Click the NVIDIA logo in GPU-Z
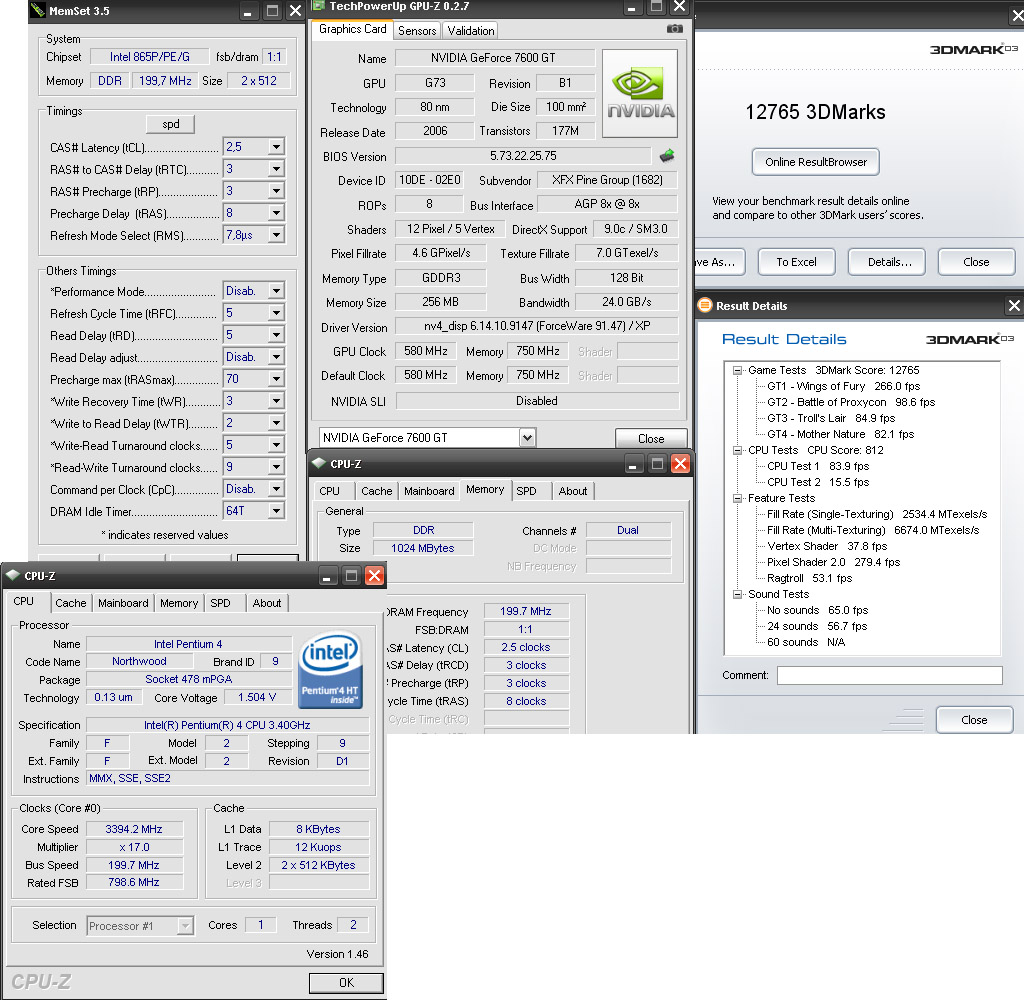Image resolution: width=1024 pixels, height=1000 pixels. pyautogui.click(x=640, y=93)
